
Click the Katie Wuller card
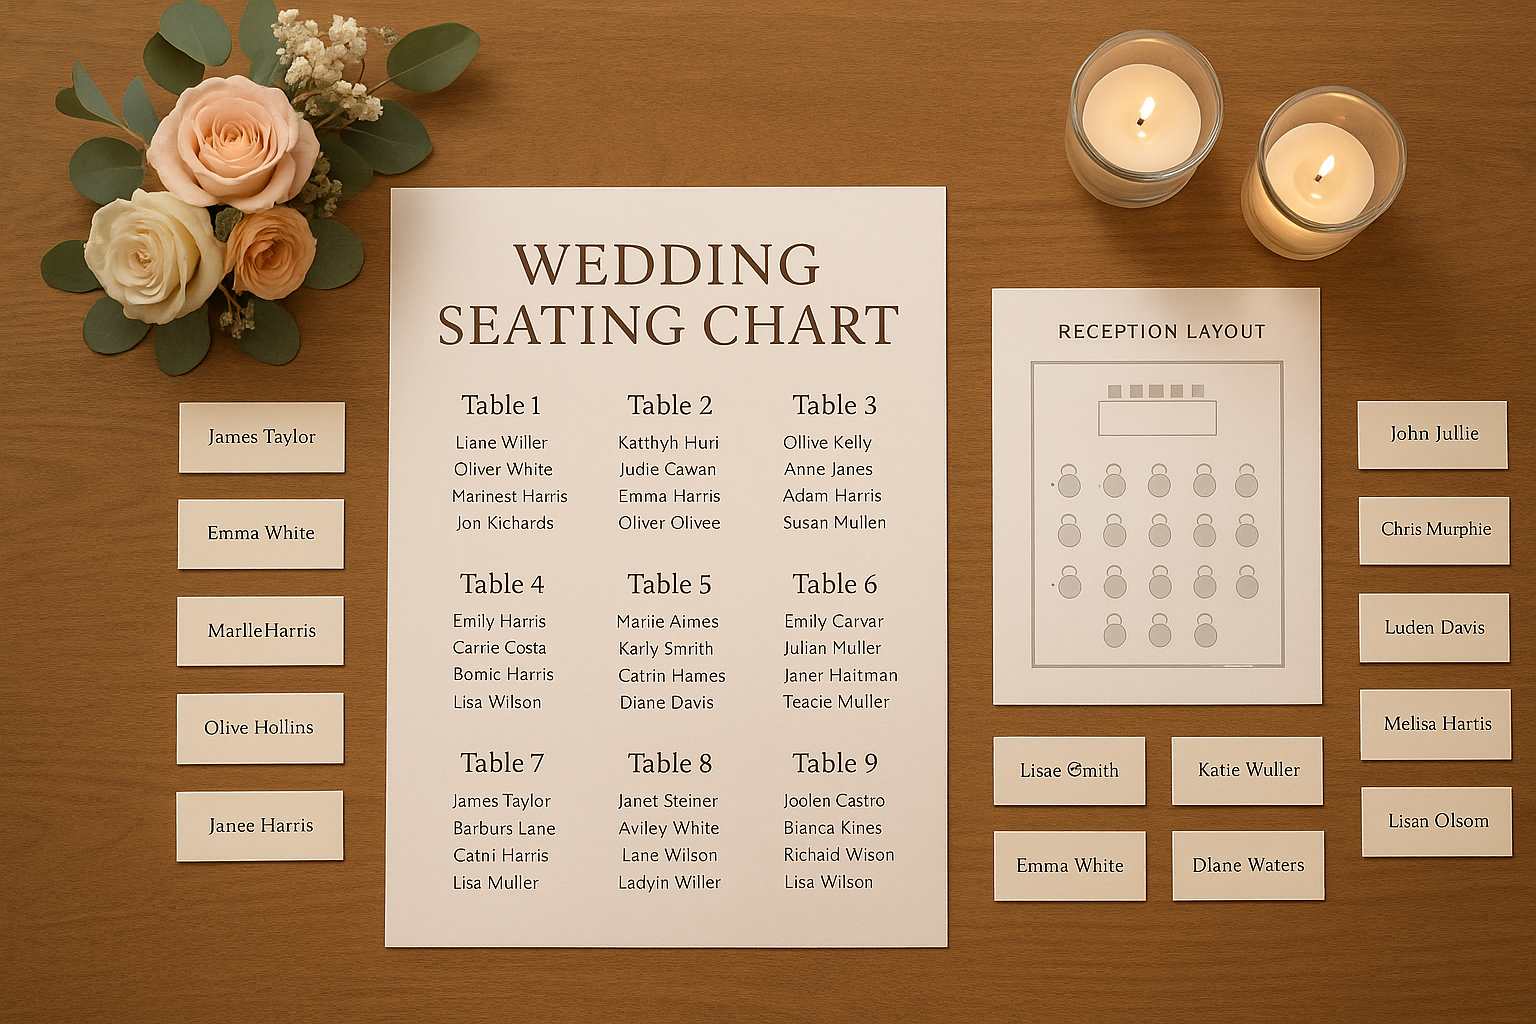pos(1247,770)
